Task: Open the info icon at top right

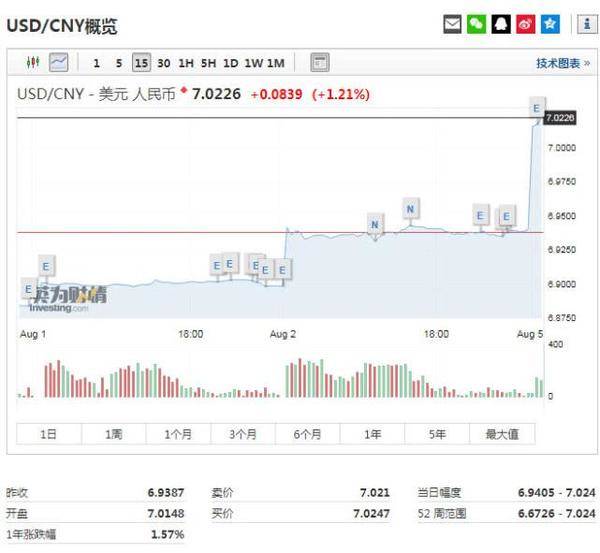Action: (585, 24)
